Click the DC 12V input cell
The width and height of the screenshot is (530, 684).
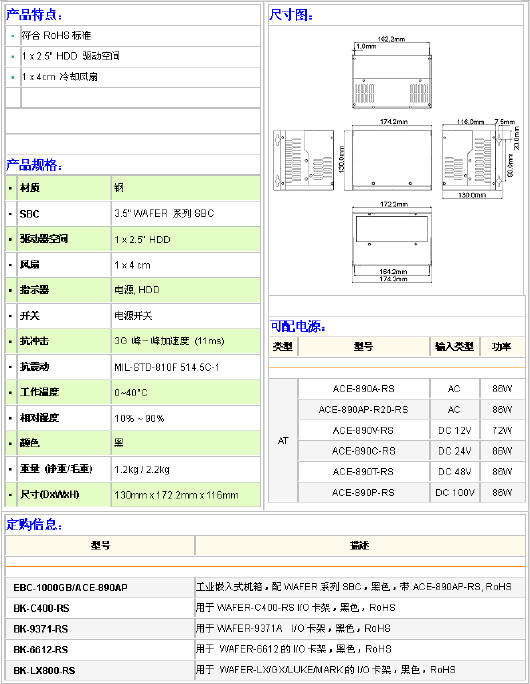pyautogui.click(x=455, y=431)
